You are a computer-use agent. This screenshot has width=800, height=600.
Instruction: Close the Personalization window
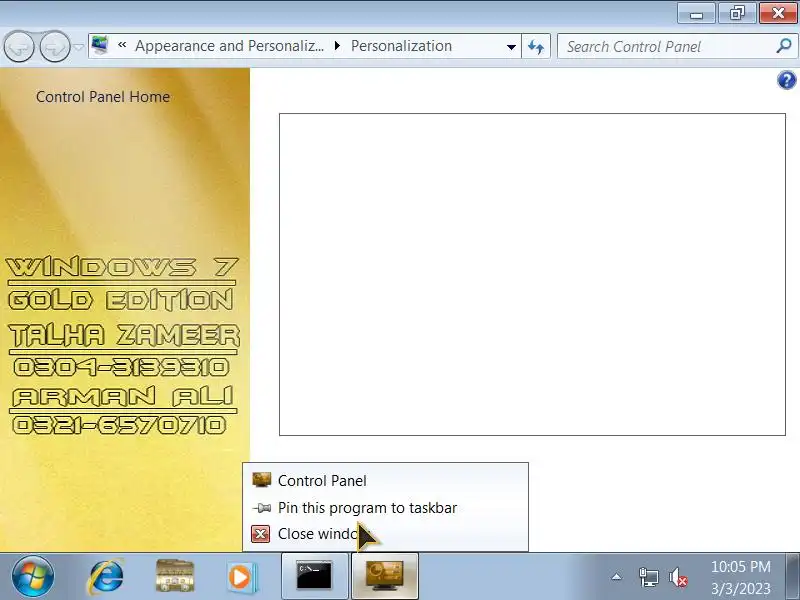coord(778,13)
